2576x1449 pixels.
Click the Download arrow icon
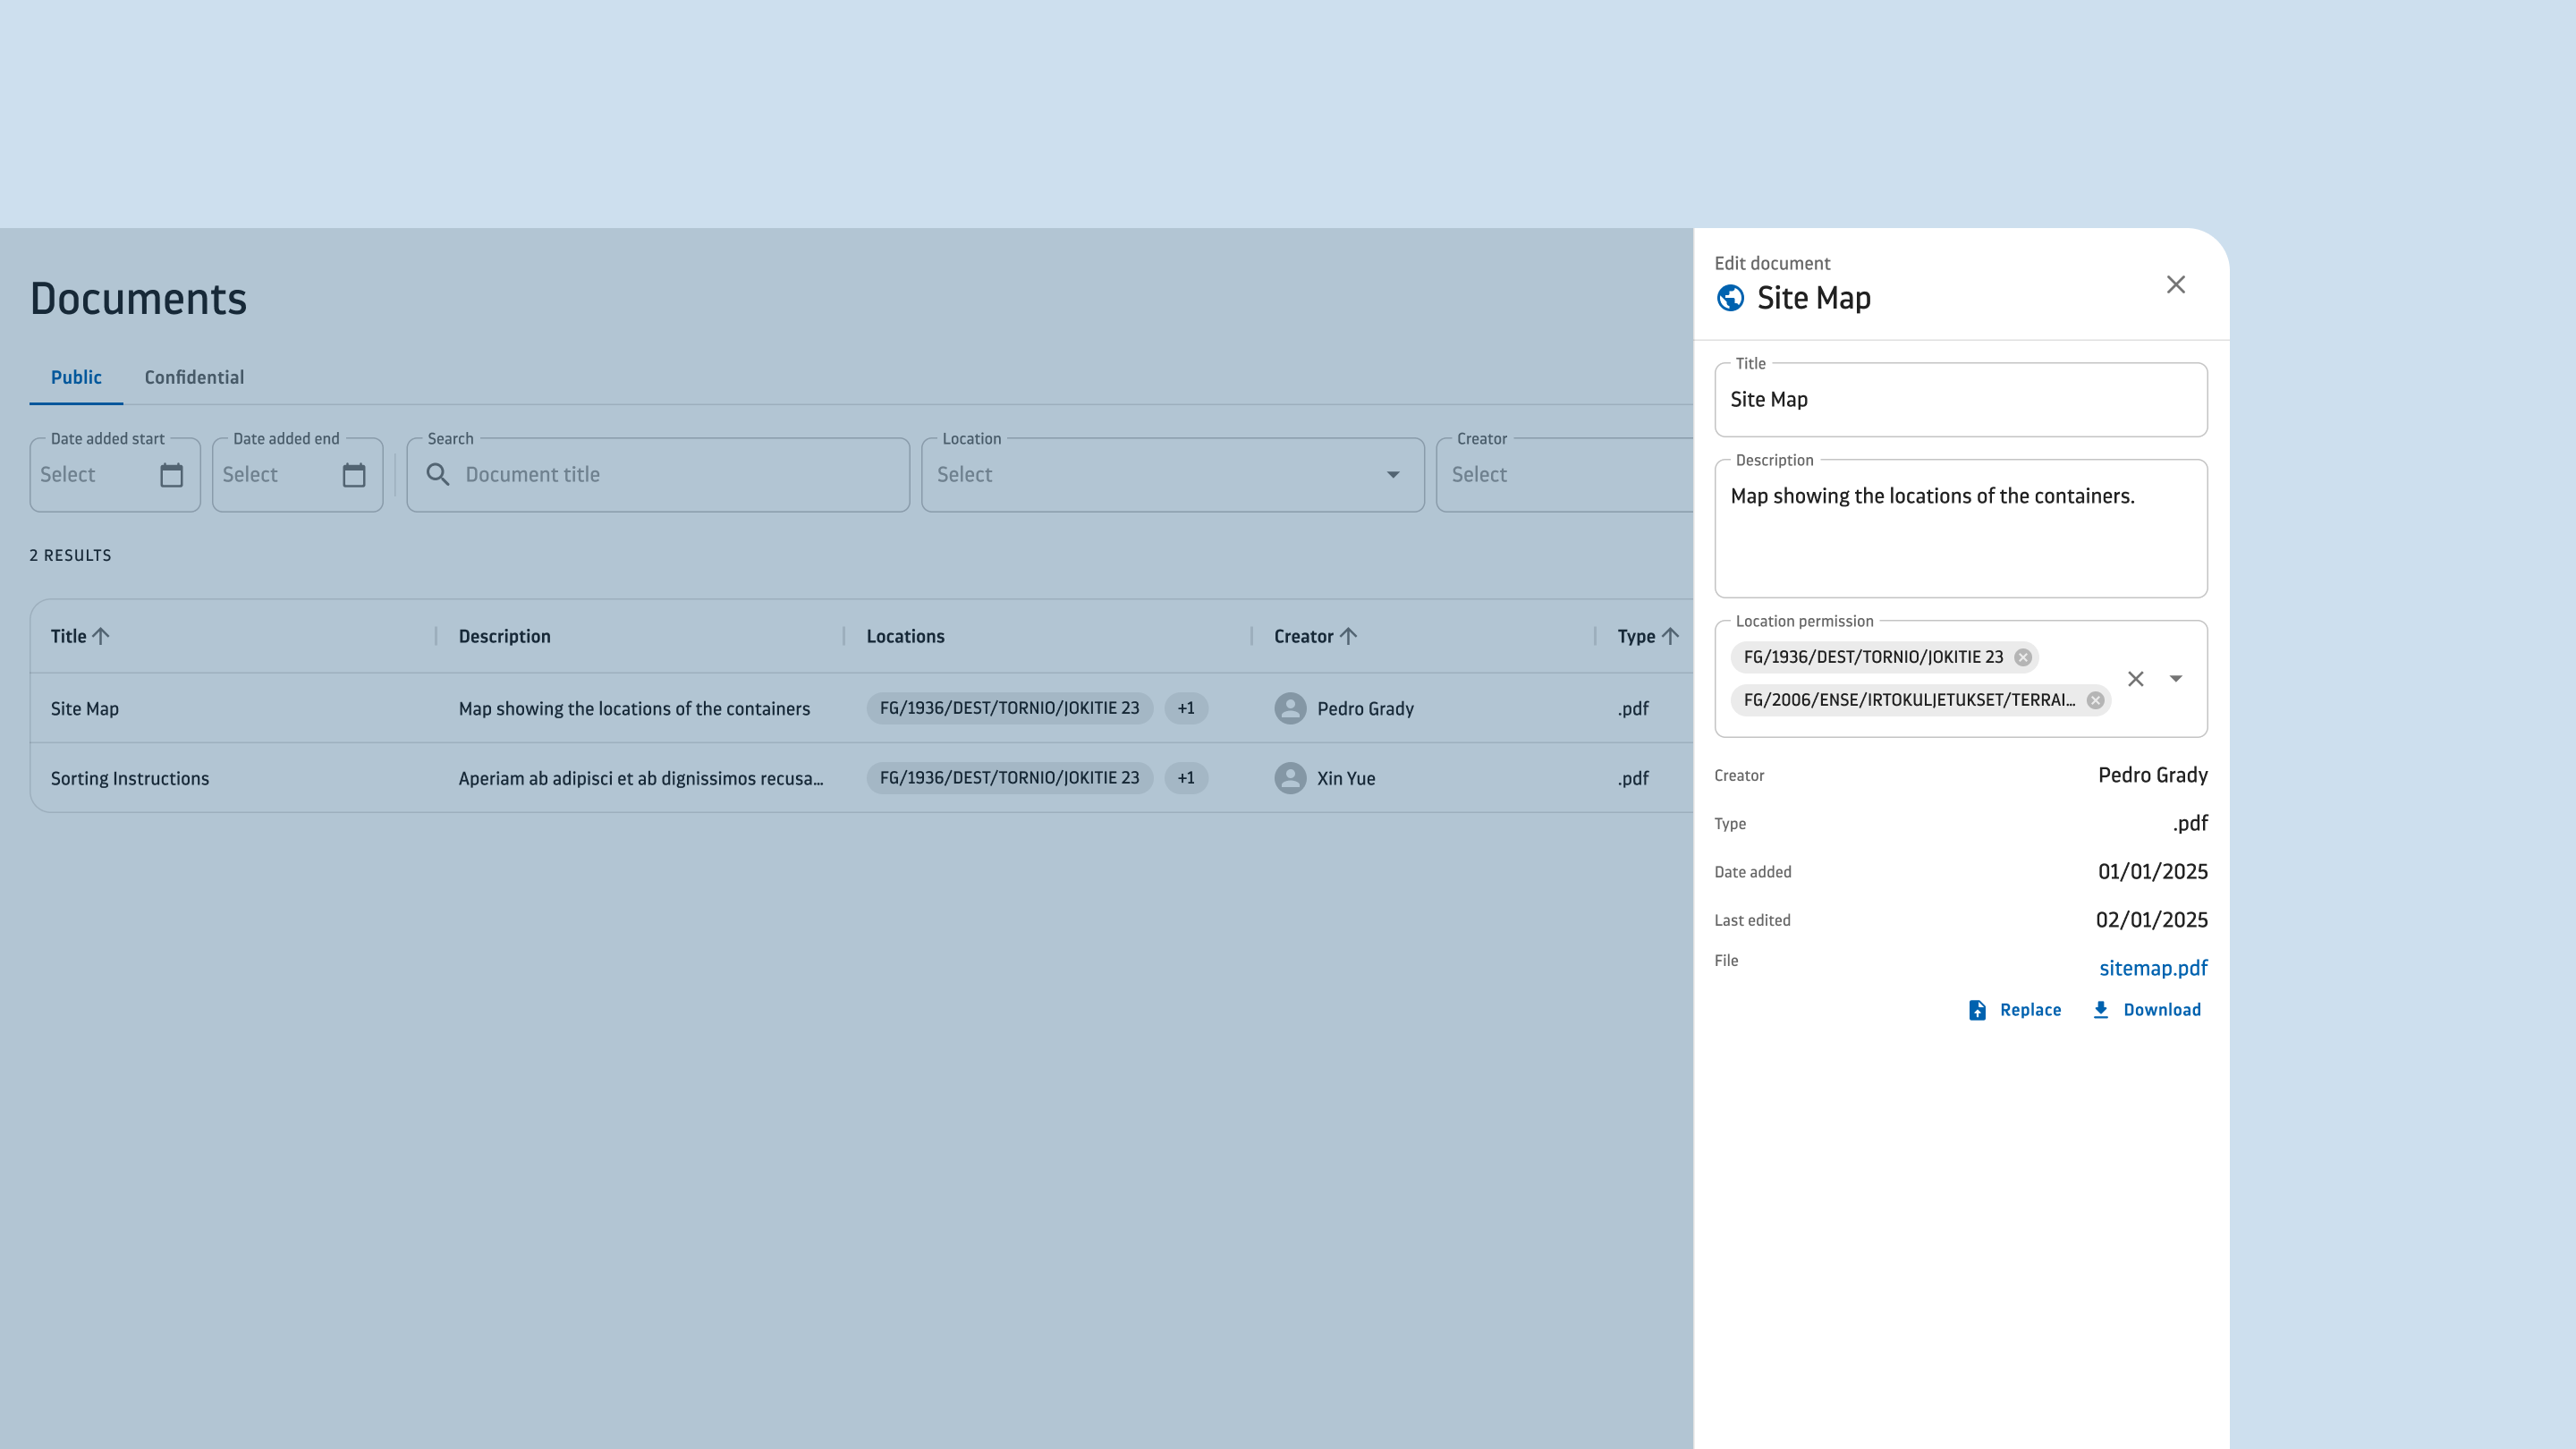coord(2100,1010)
